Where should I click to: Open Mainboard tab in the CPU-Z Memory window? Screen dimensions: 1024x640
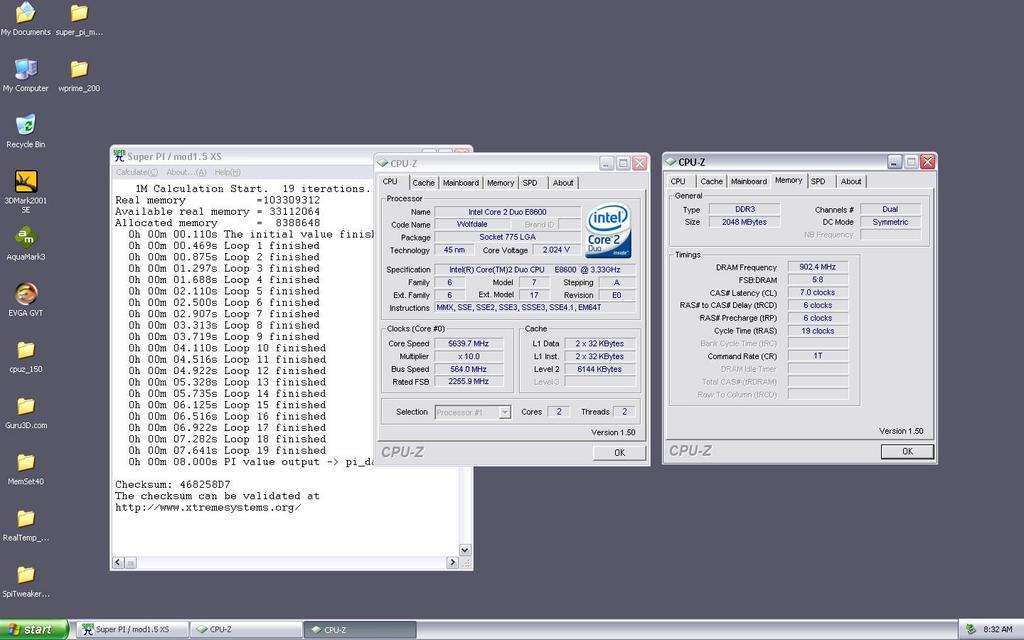point(749,182)
